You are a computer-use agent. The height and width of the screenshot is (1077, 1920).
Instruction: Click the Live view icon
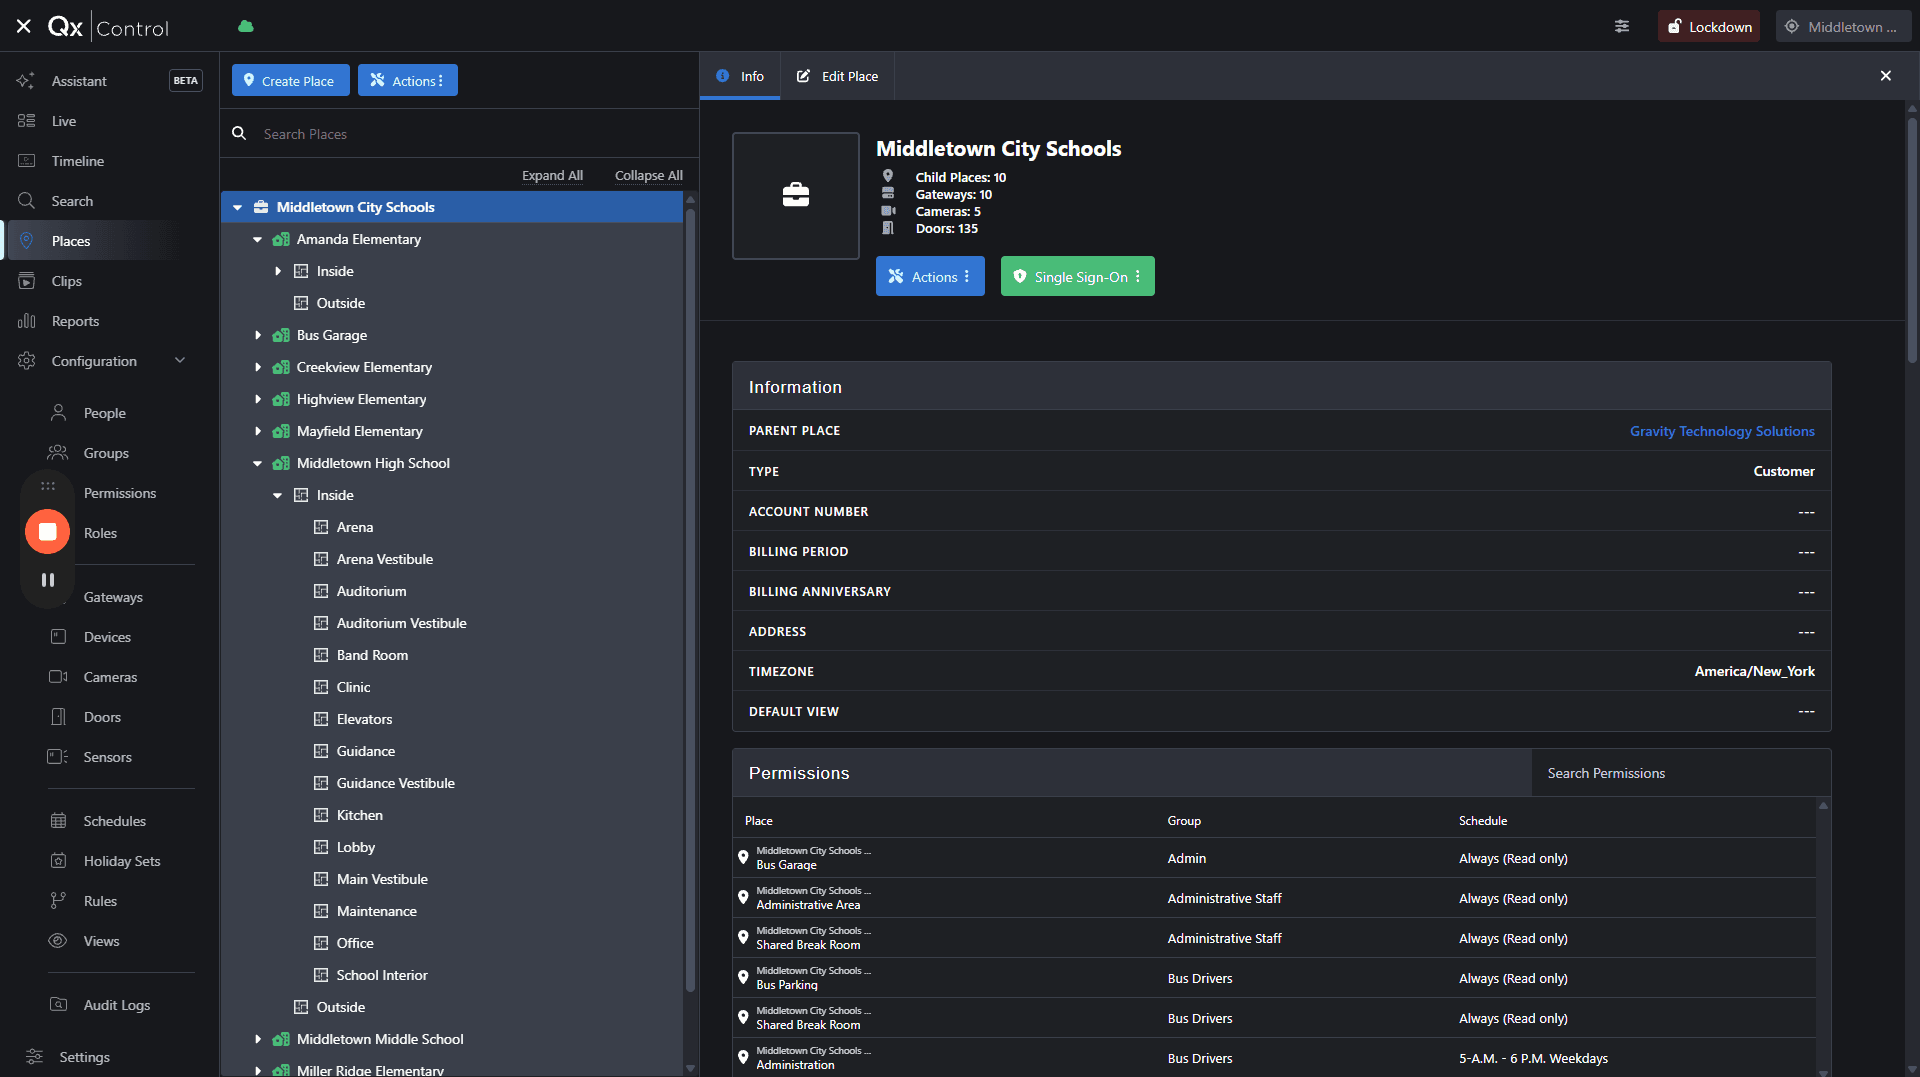click(27, 121)
